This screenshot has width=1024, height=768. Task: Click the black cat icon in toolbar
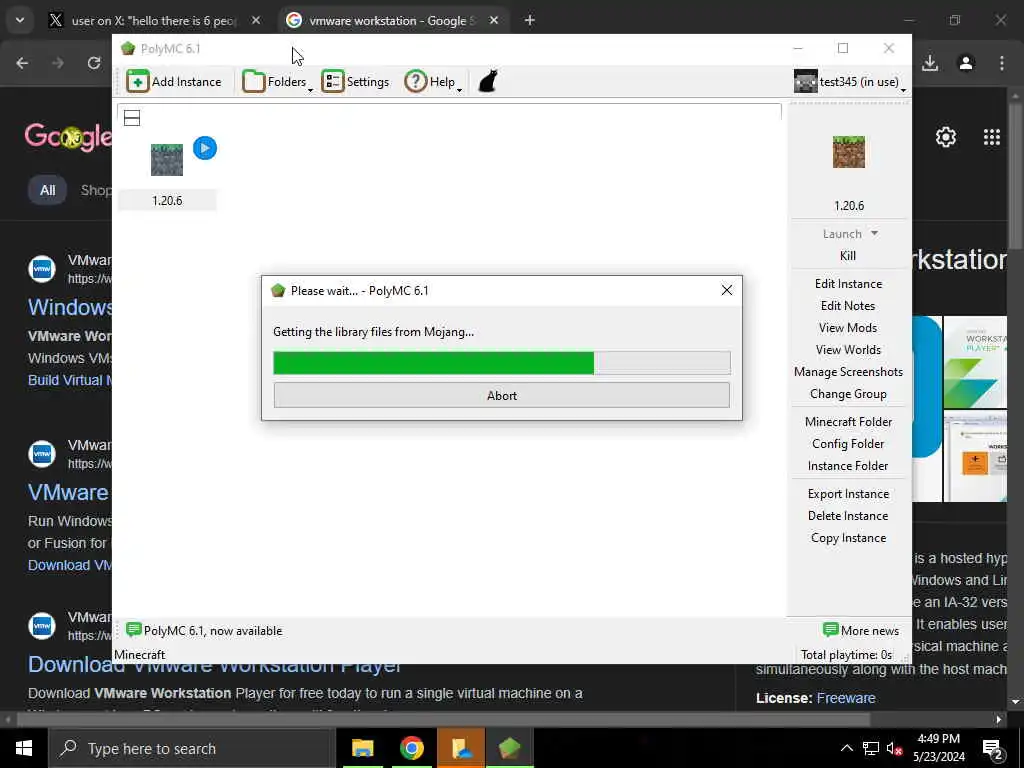coord(488,82)
